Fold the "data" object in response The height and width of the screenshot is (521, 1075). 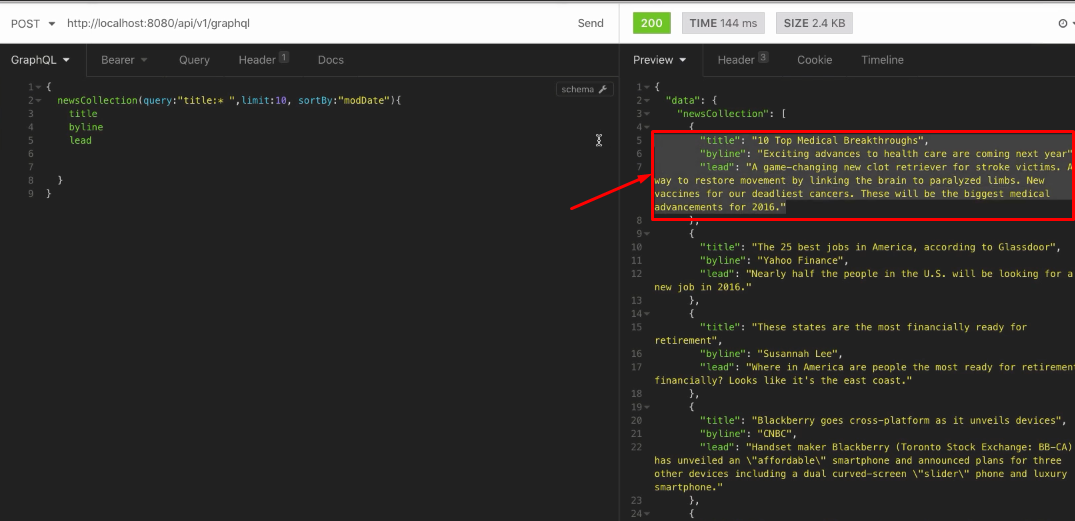646,101
